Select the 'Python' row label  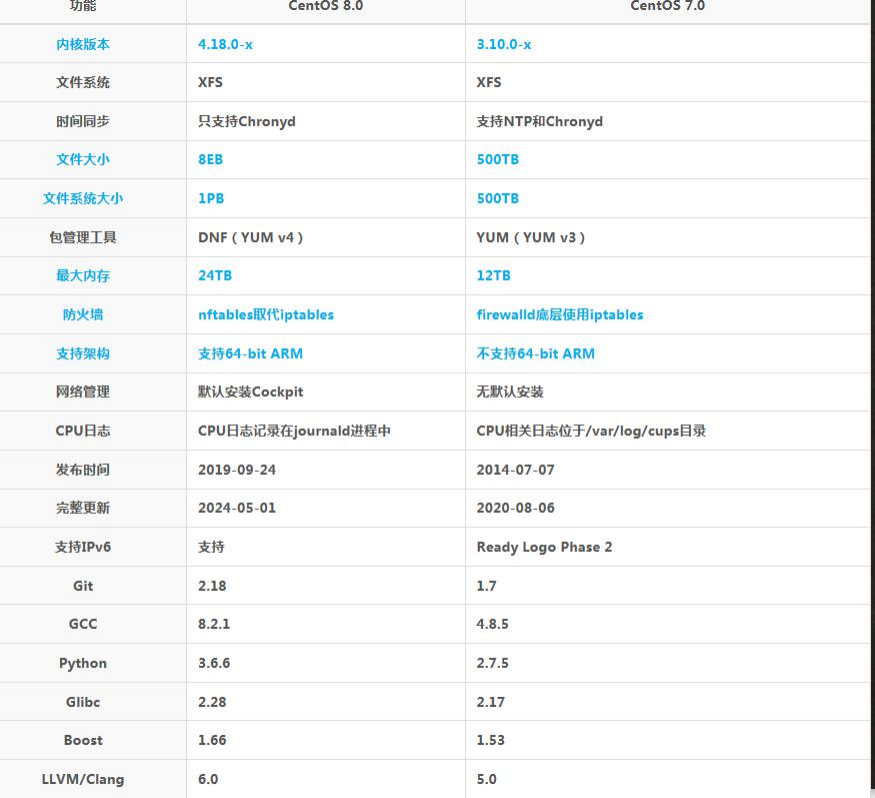click(x=83, y=662)
